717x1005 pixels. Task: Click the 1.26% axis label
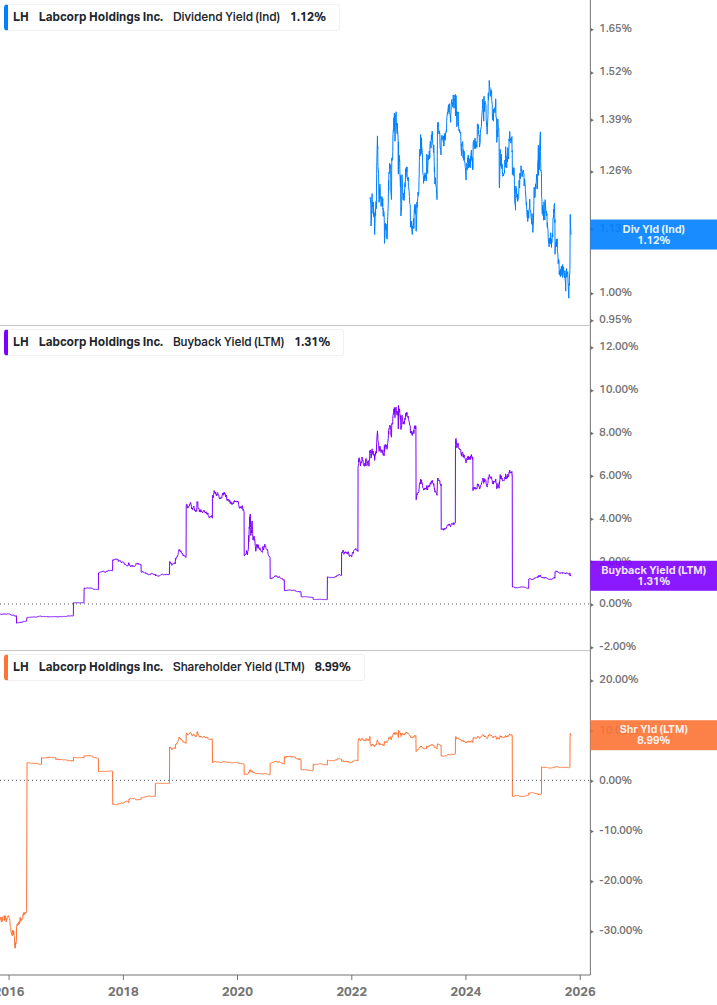[615, 170]
